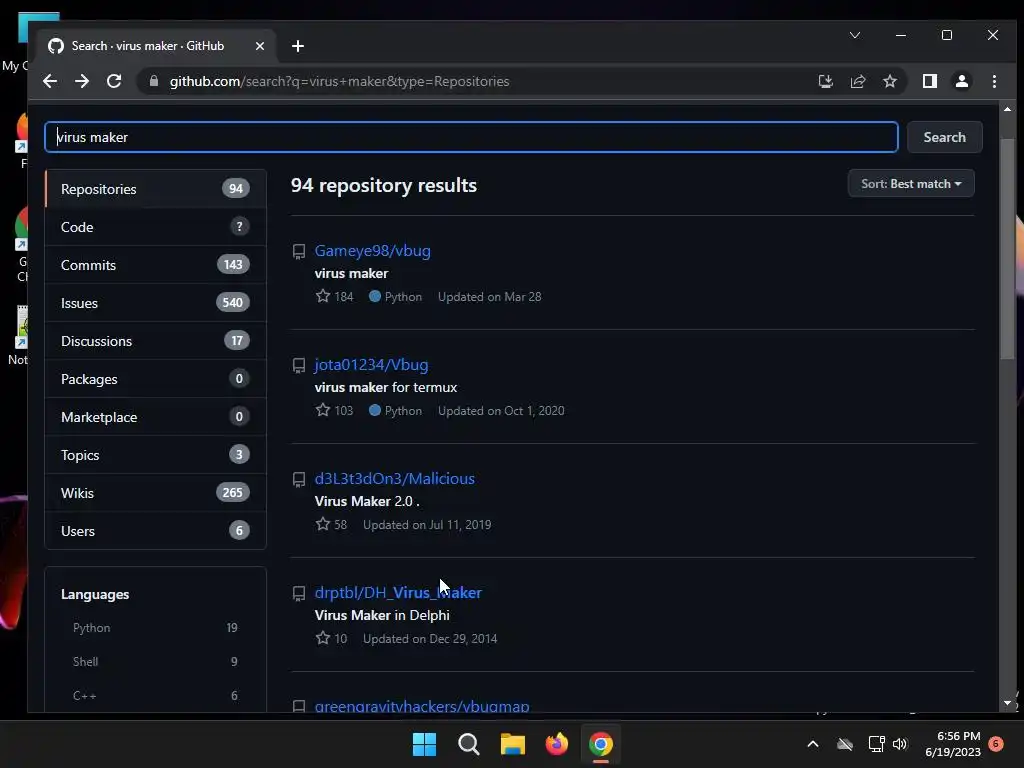The image size is (1024, 768).
Task: Open the Chrome profile menu
Action: click(x=962, y=81)
